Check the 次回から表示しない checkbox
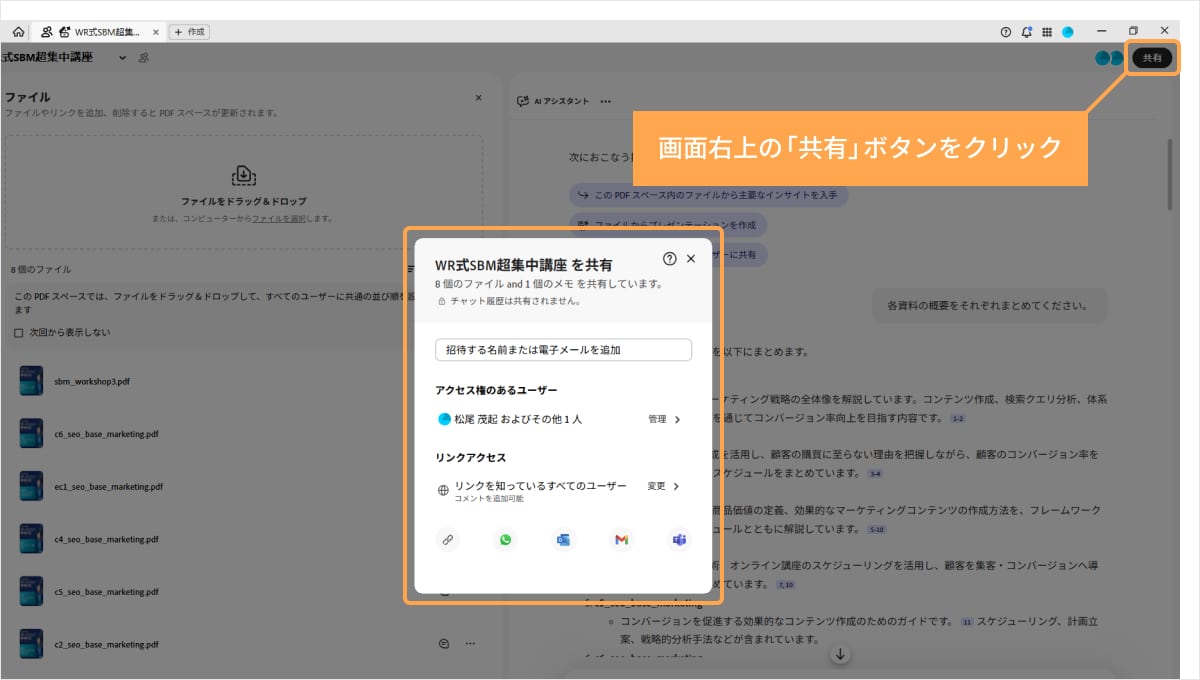Viewport: 1200px width, 680px height. [x=18, y=333]
